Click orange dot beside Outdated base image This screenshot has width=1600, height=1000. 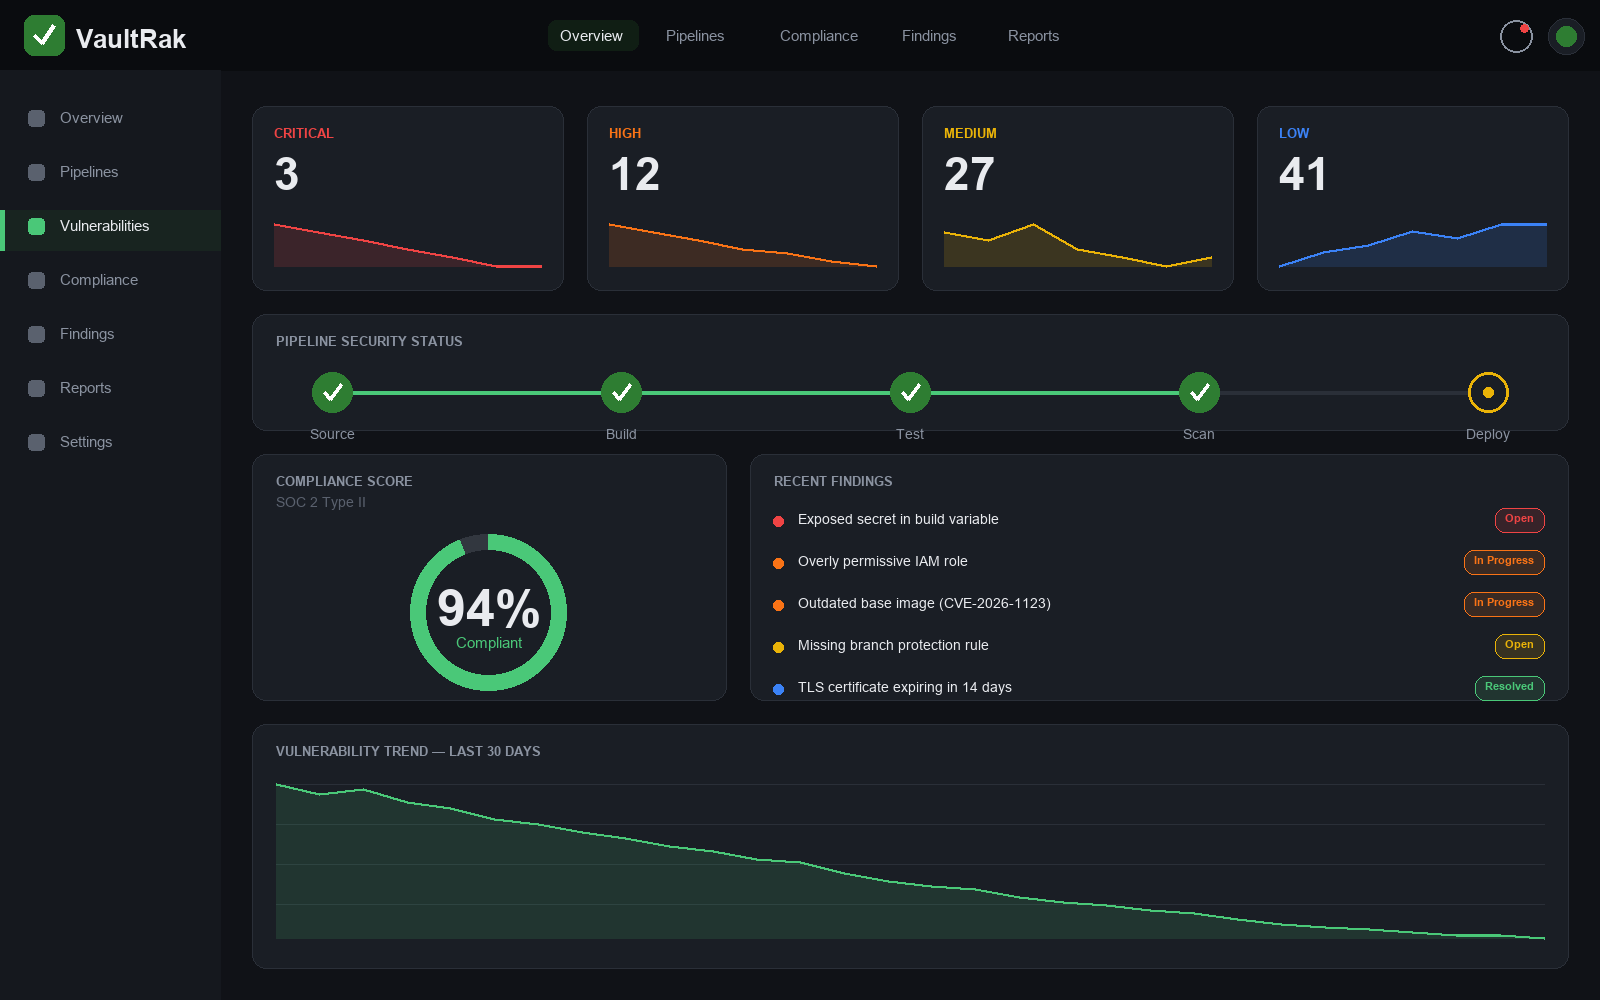tap(778, 605)
